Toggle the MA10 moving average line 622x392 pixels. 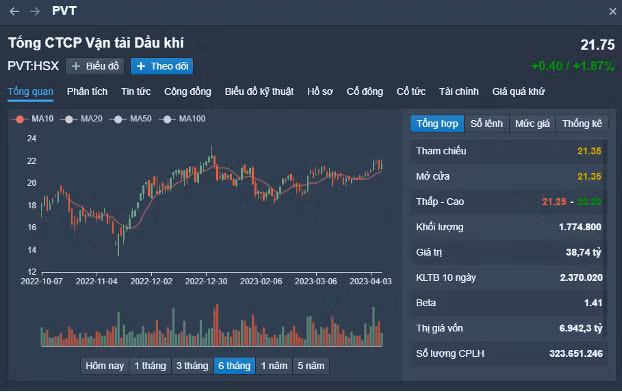pyautogui.click(x=33, y=119)
